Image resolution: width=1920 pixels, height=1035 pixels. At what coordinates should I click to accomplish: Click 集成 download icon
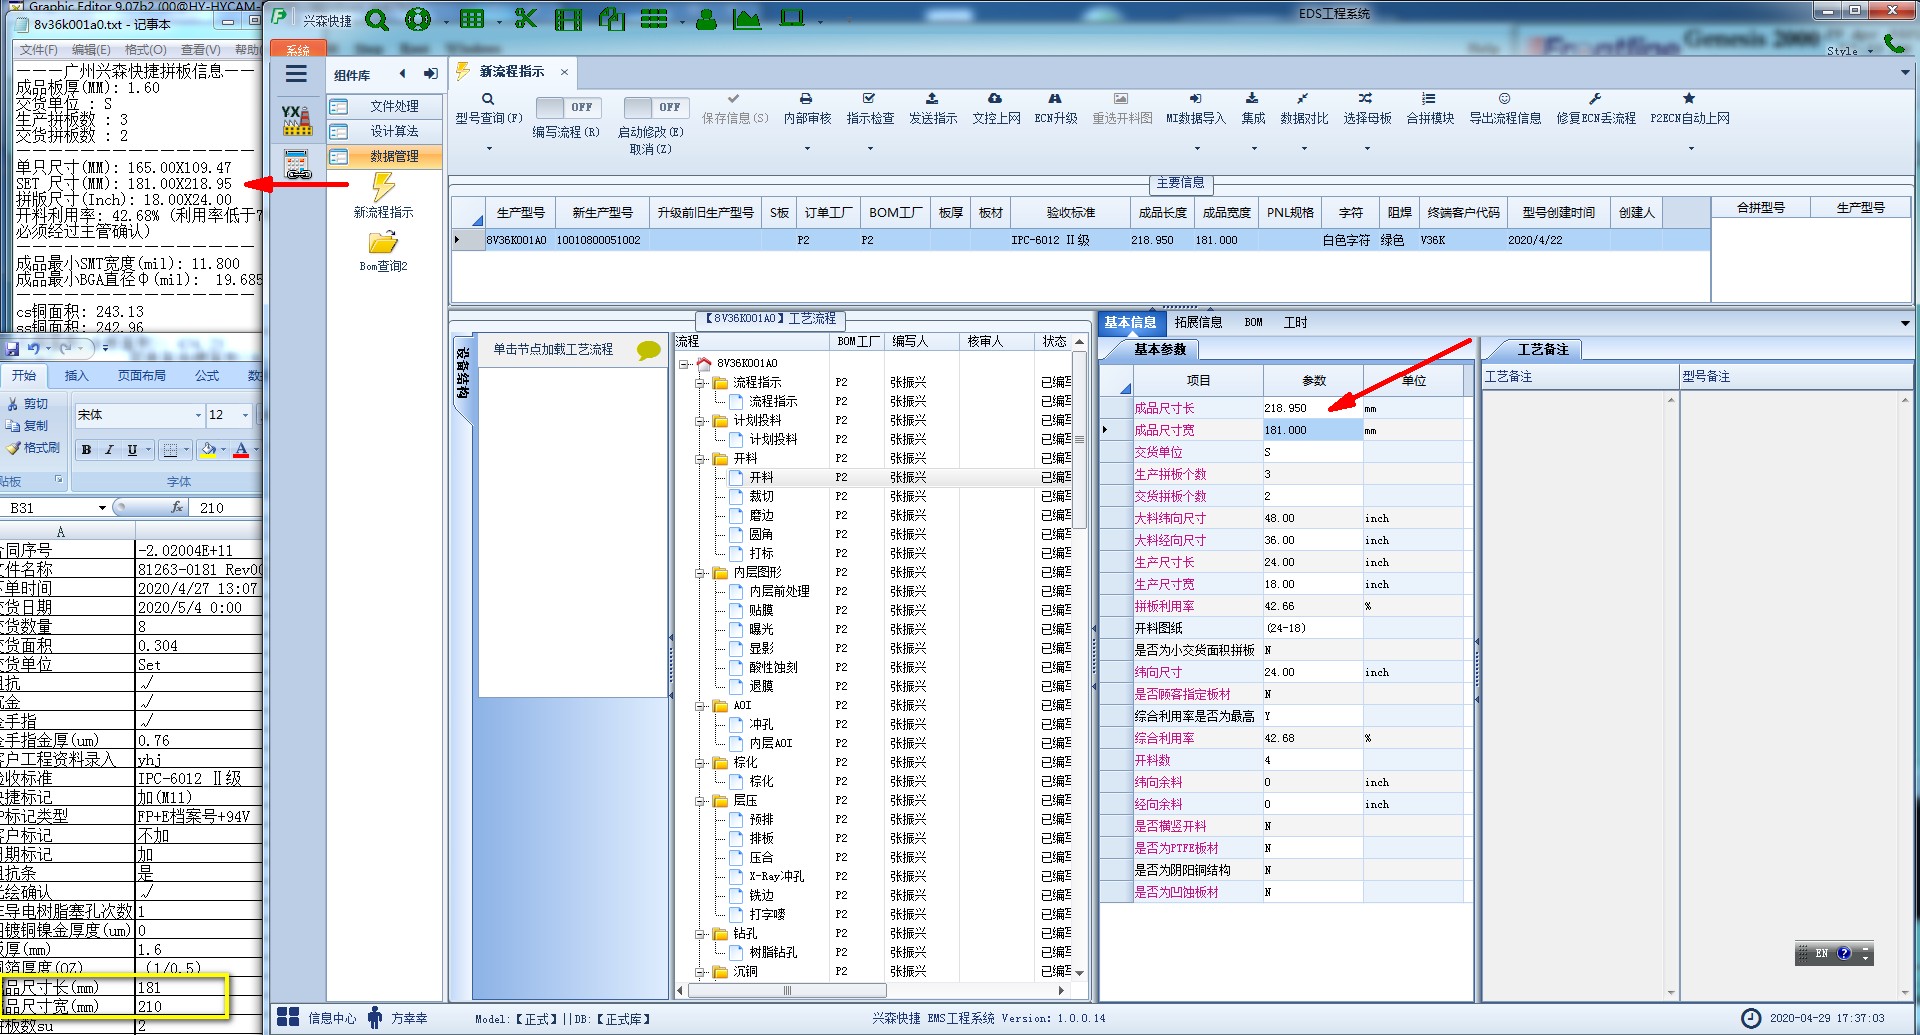click(x=1252, y=99)
